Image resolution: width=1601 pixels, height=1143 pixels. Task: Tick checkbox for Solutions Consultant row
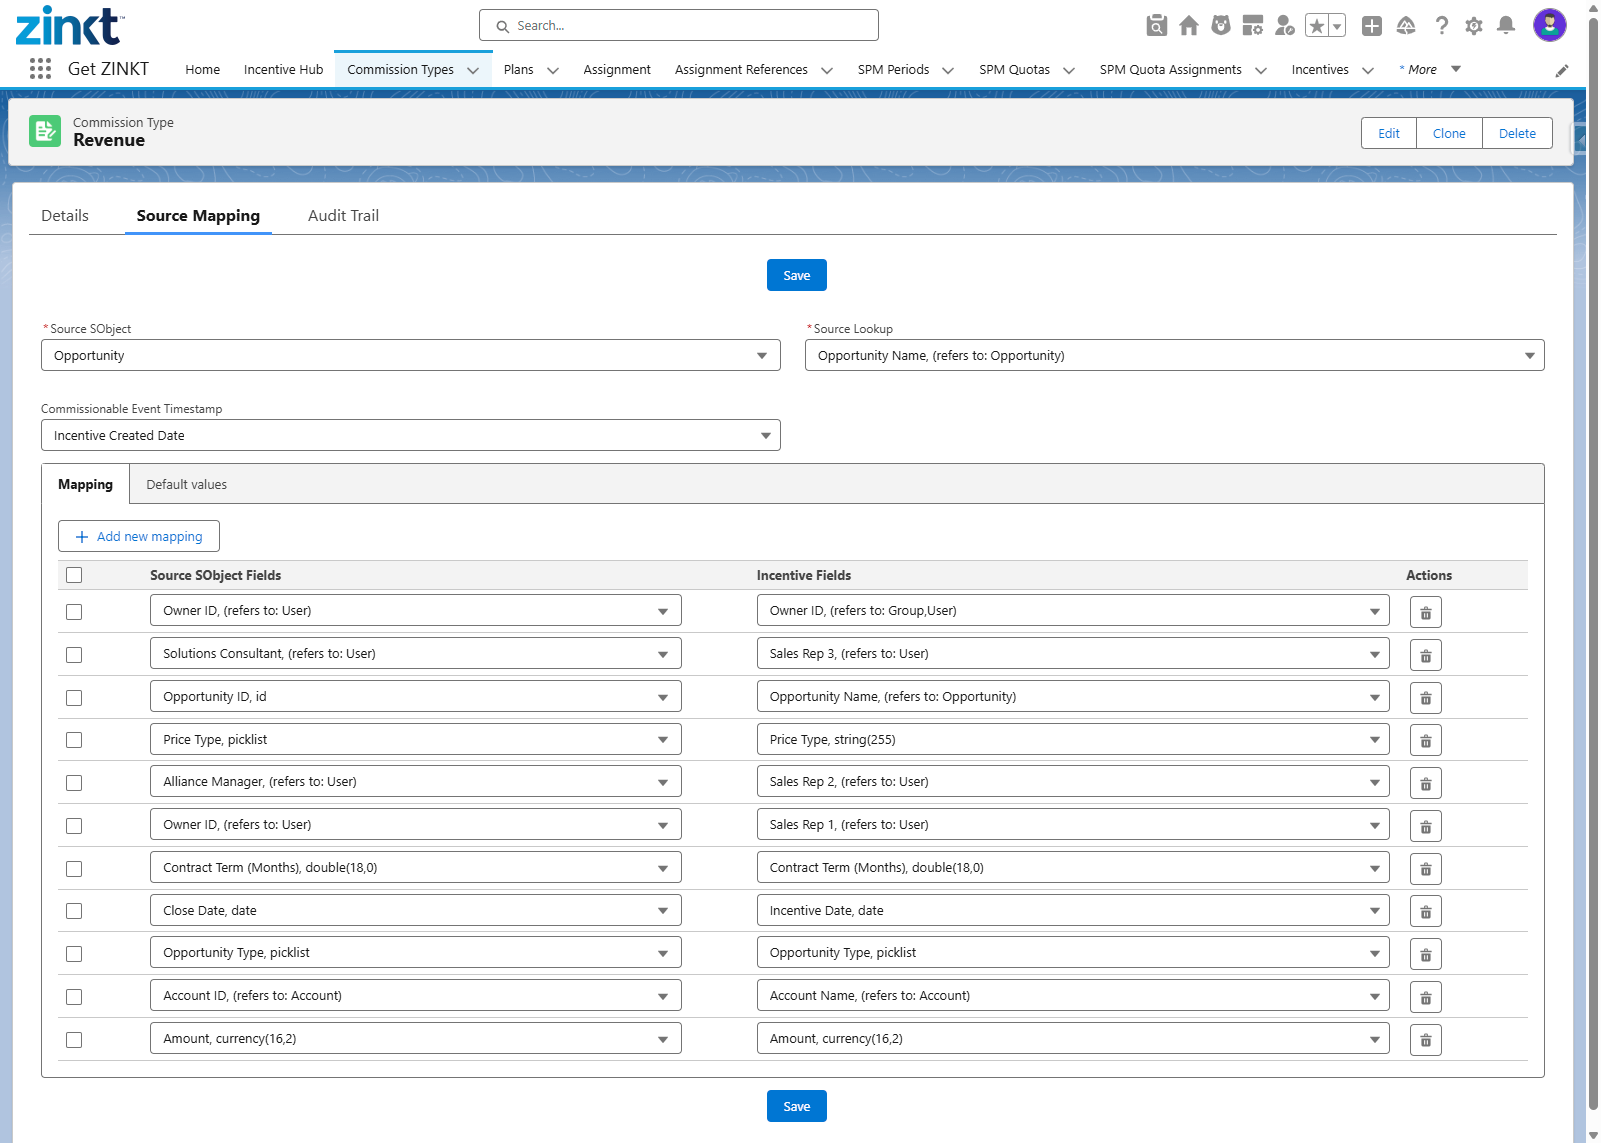74,655
